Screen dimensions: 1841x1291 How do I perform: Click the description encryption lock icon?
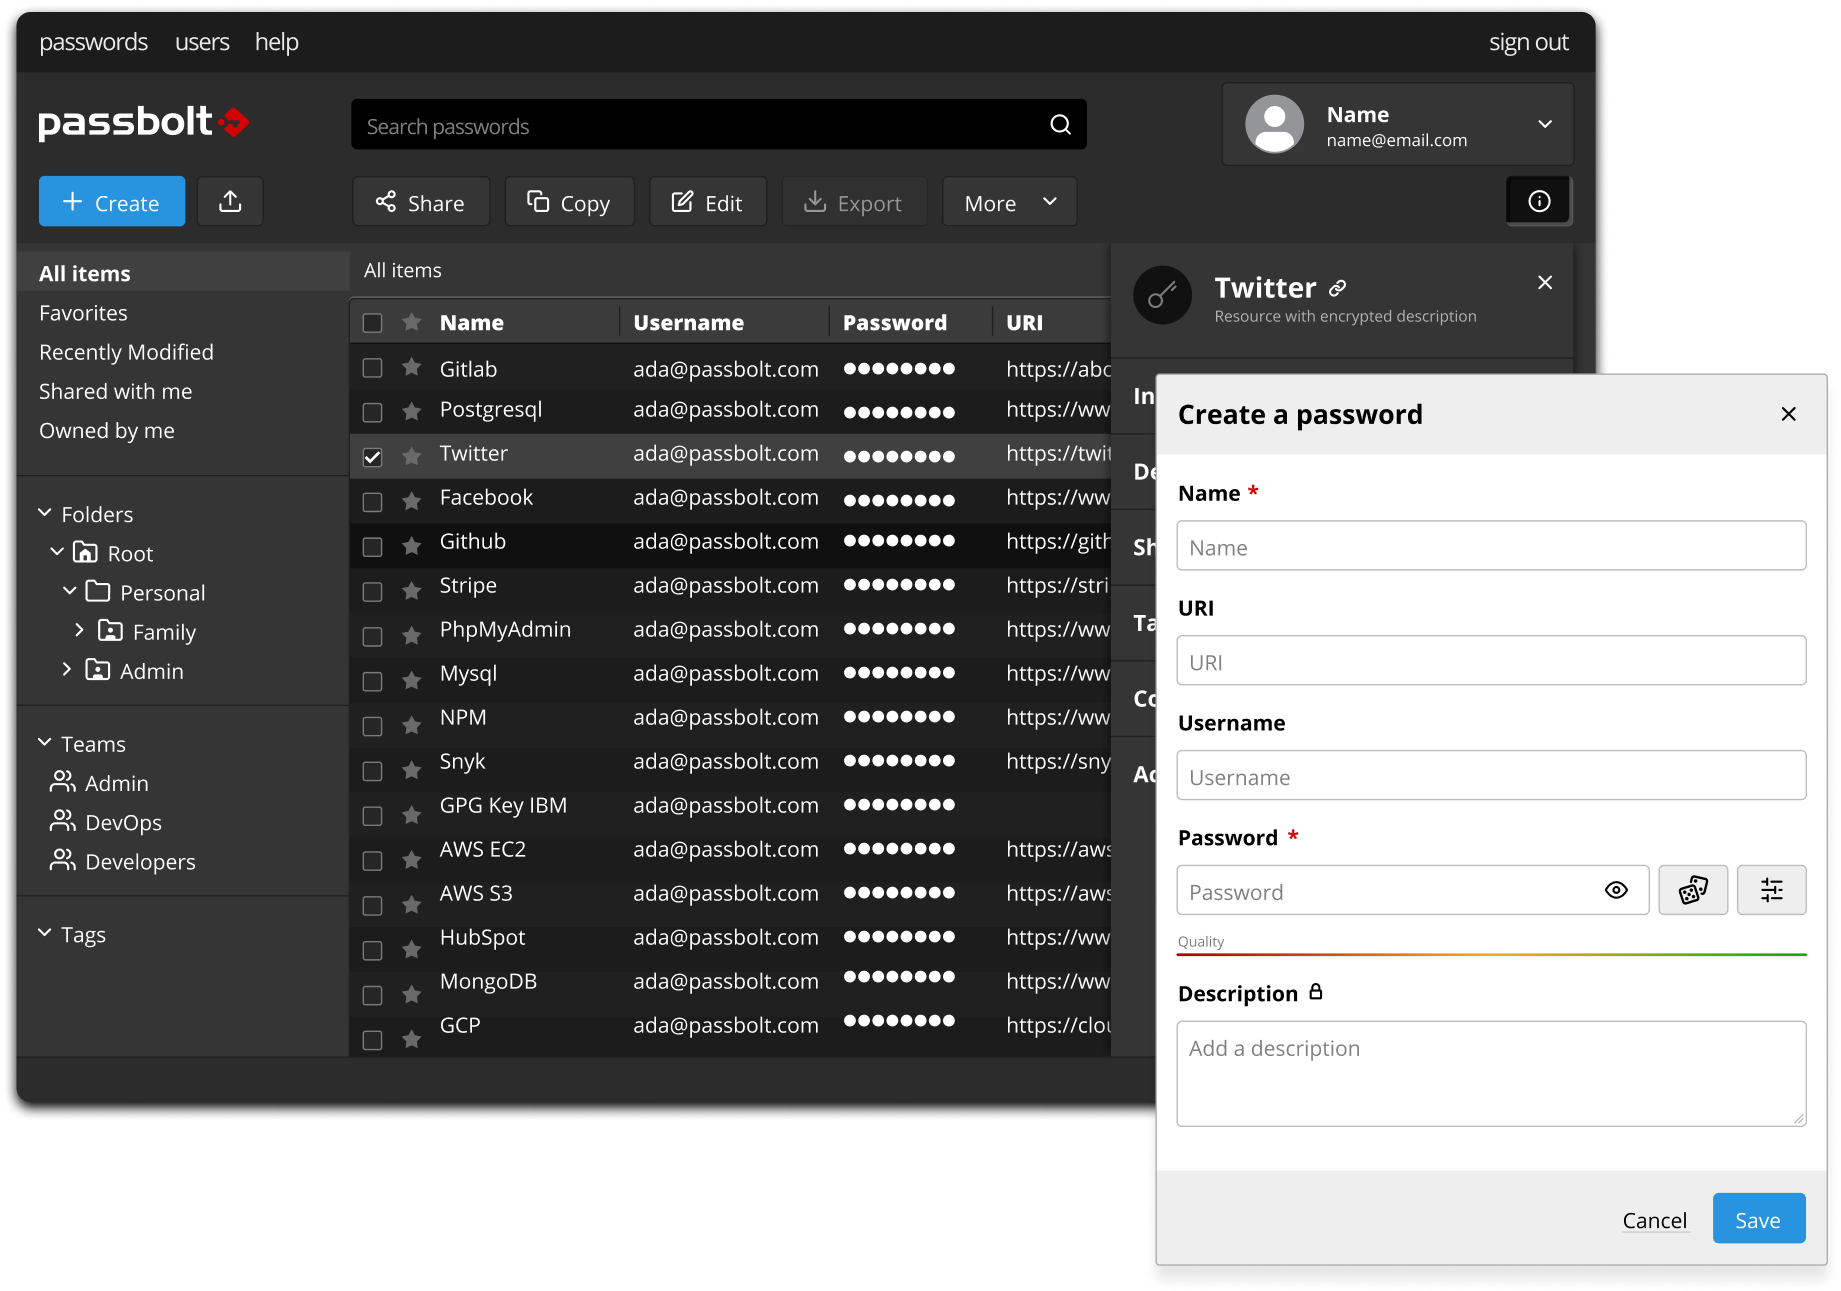[1316, 991]
